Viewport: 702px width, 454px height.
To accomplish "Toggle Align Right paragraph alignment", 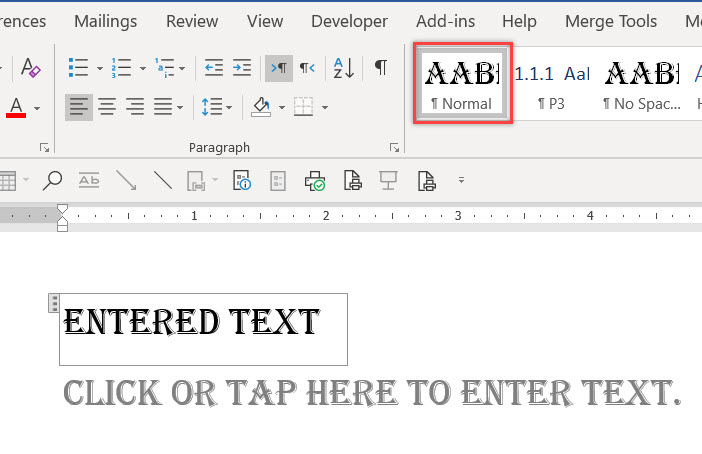I will pyautogui.click(x=134, y=107).
